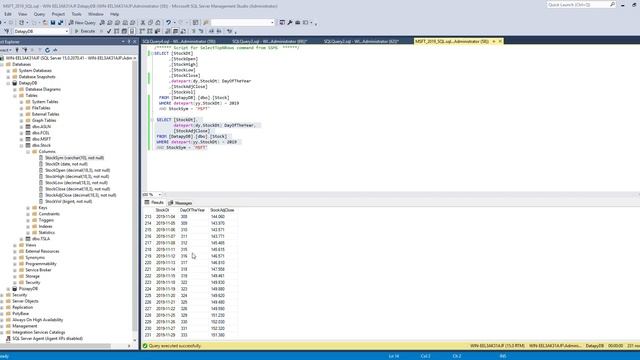Click the Save All icon
The height and width of the screenshot is (360, 640).
[60, 23]
